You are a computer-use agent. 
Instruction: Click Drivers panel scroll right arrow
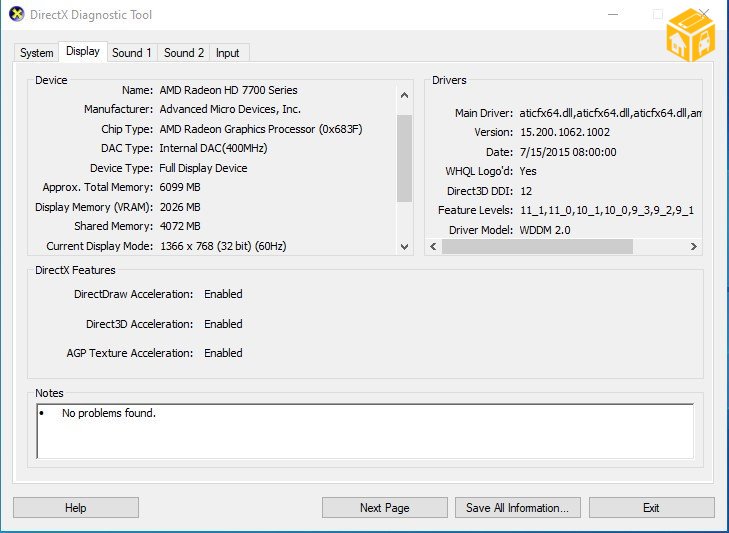coord(694,247)
